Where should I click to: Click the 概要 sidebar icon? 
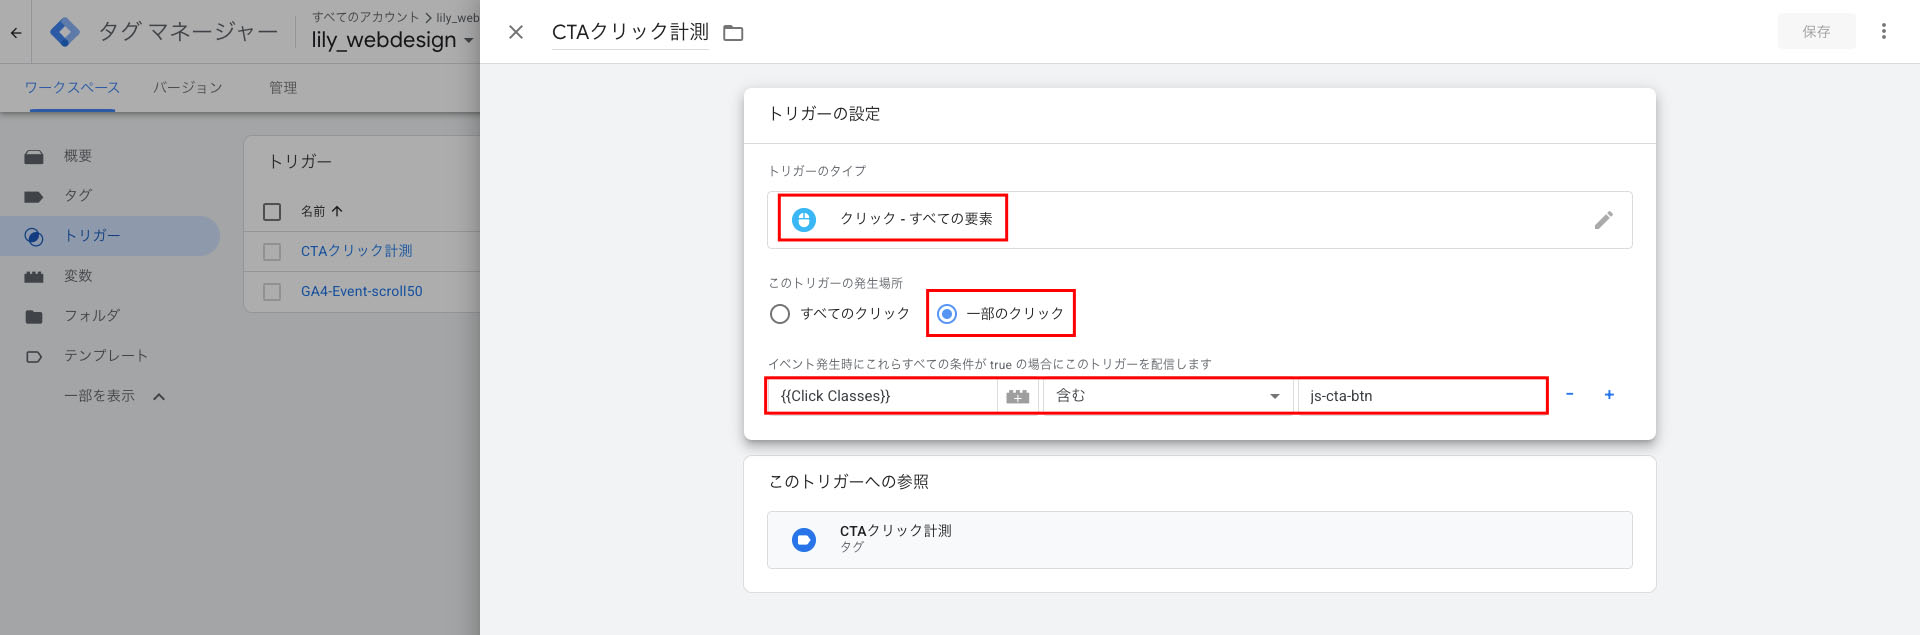point(34,157)
